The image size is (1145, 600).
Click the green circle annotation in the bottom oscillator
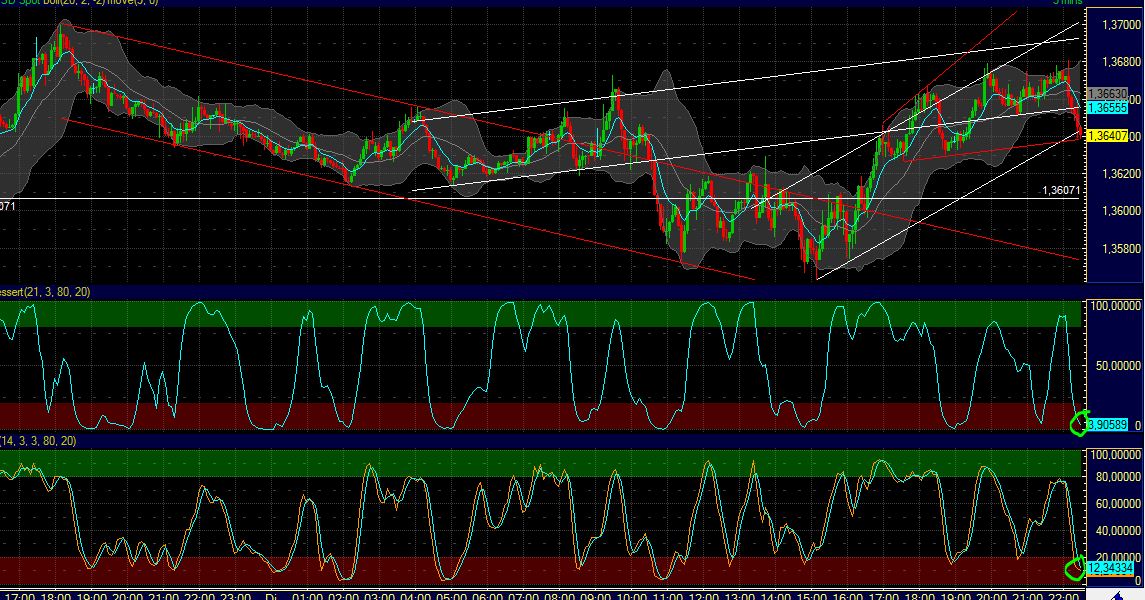1076,569
